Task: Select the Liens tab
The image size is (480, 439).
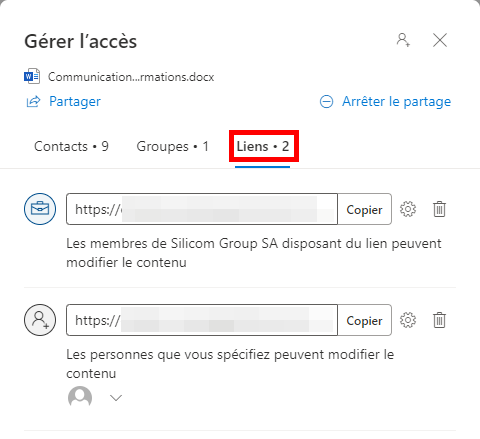Action: pos(263,146)
